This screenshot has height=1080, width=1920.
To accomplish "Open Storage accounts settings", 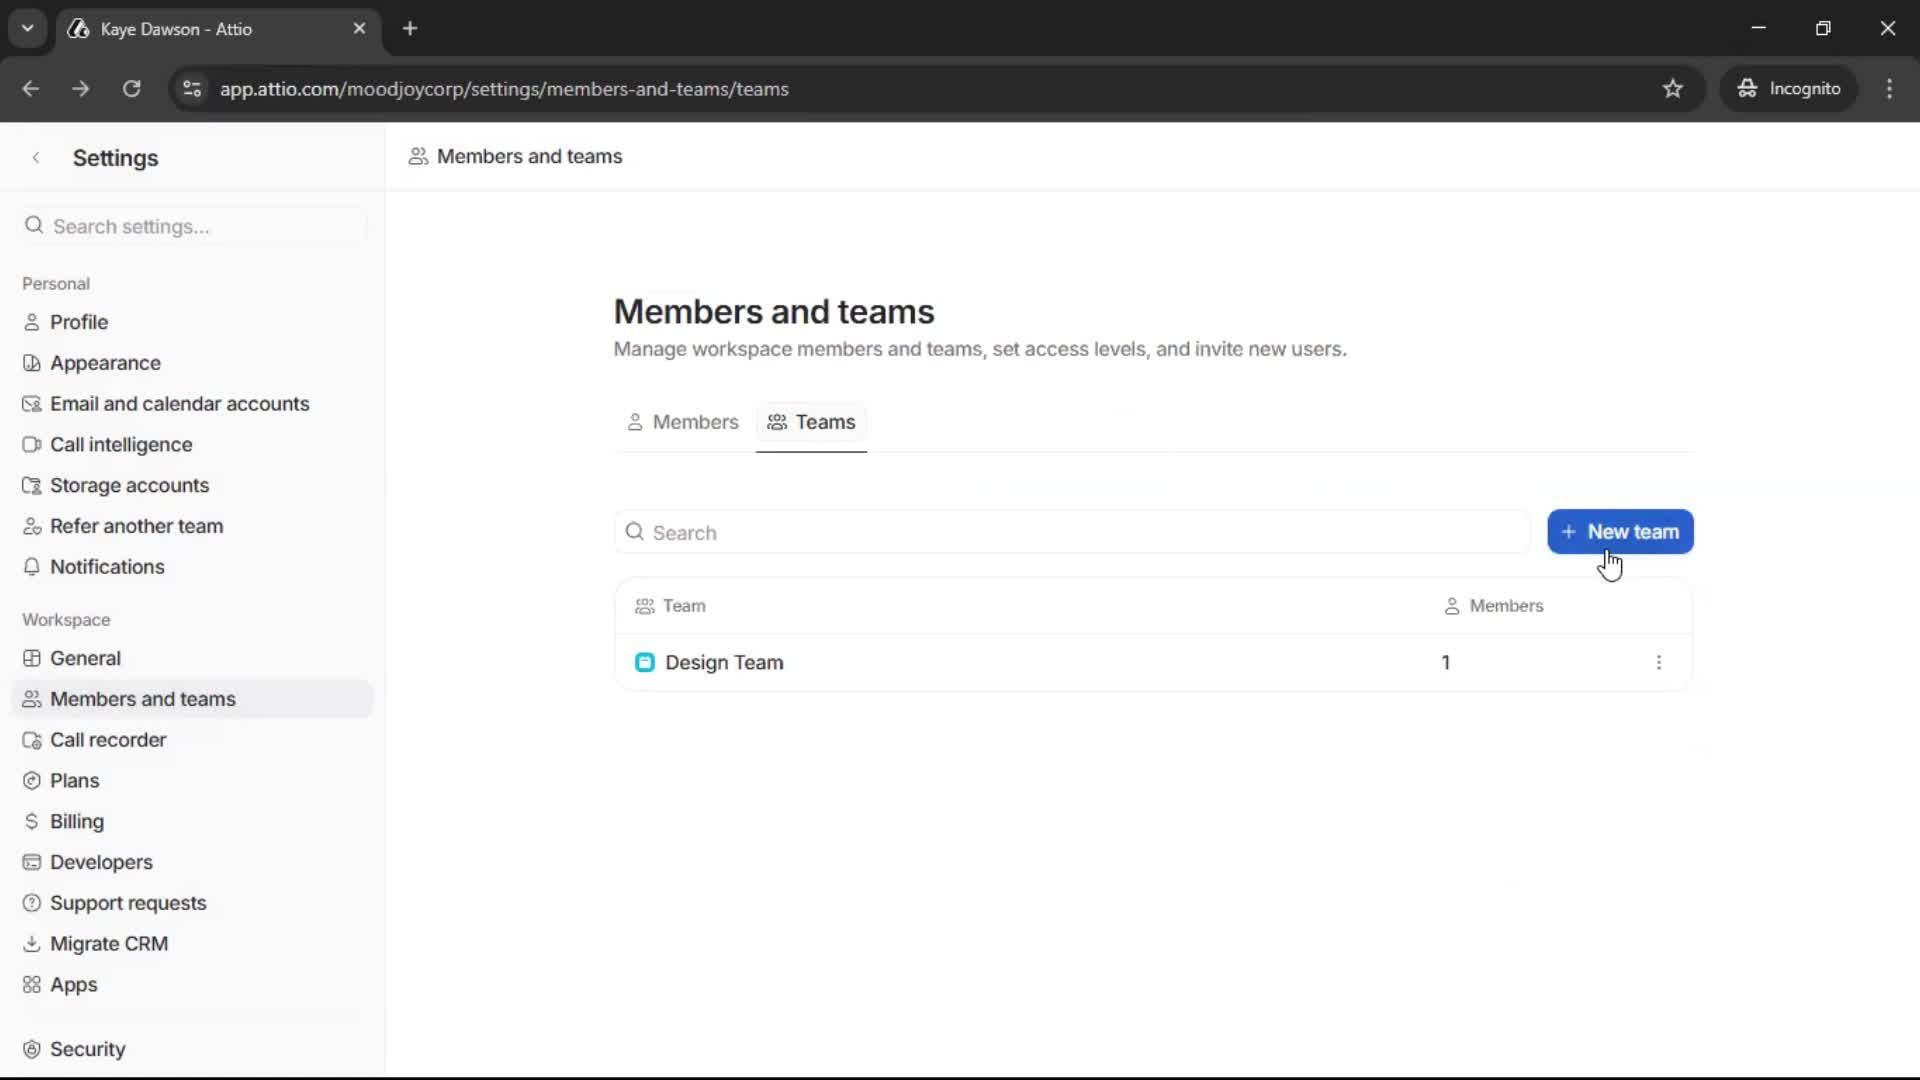I will click(x=129, y=485).
